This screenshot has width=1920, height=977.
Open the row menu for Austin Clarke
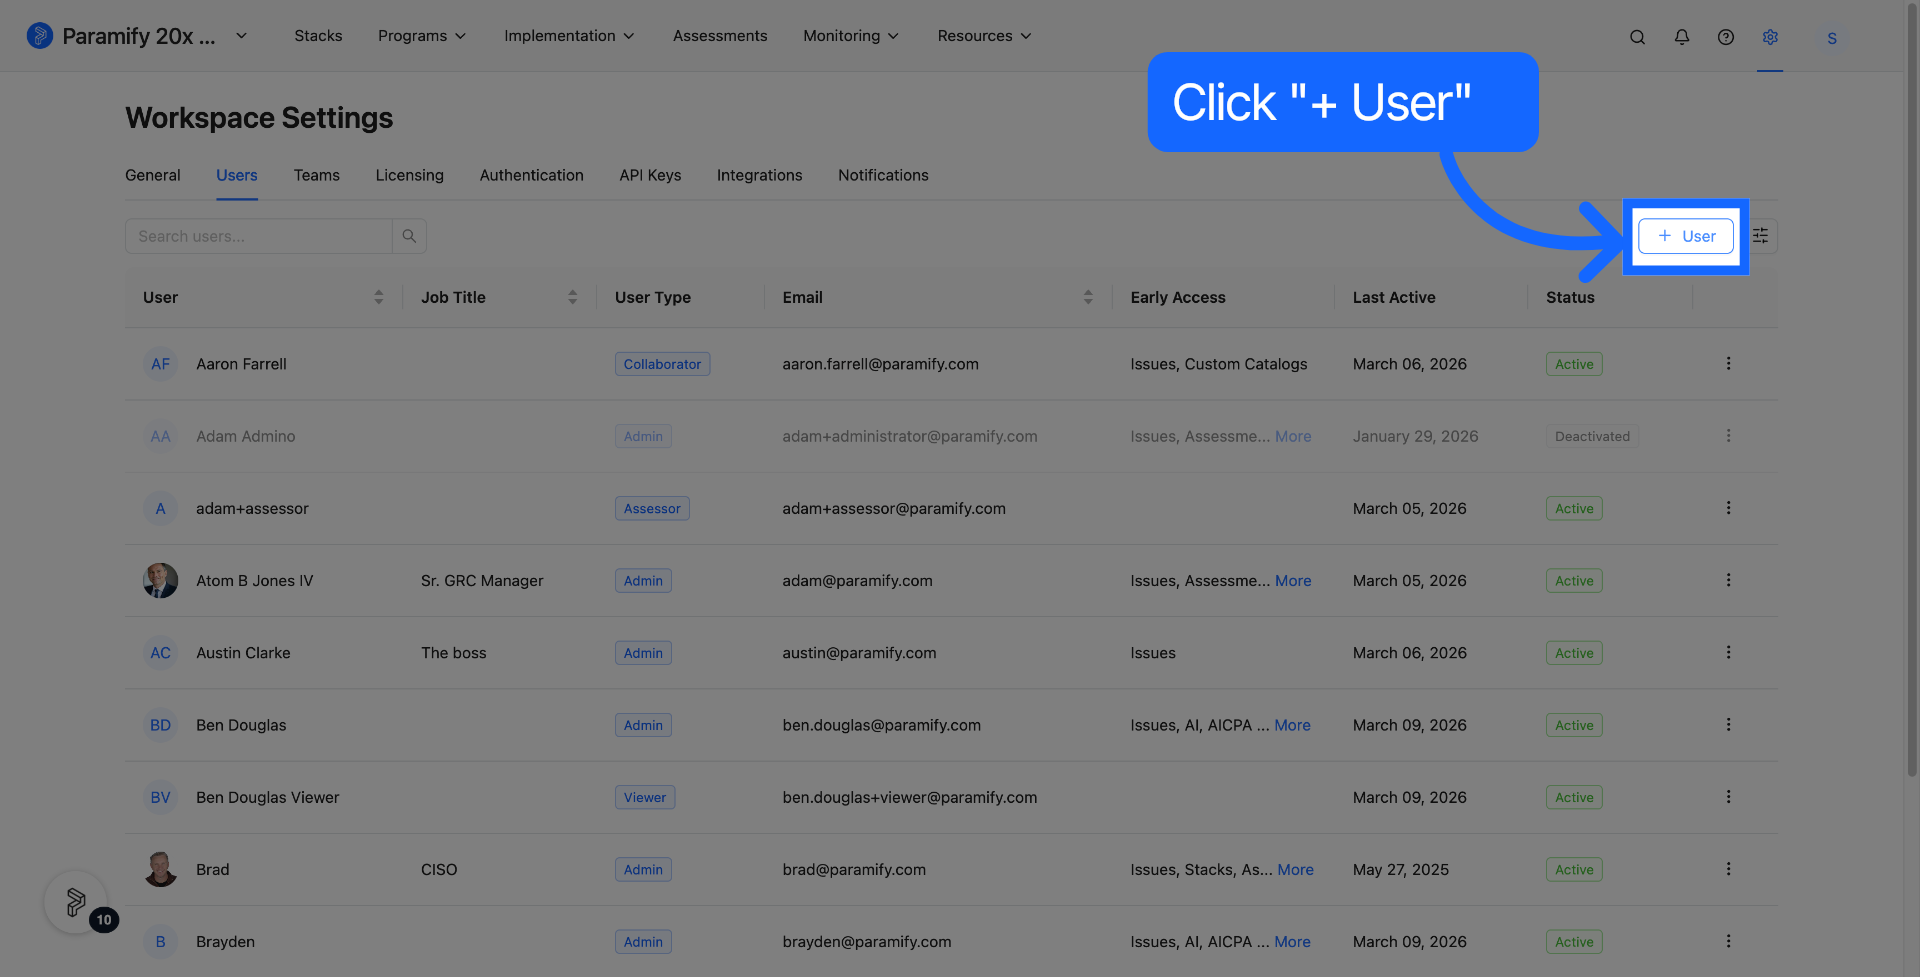click(x=1728, y=652)
